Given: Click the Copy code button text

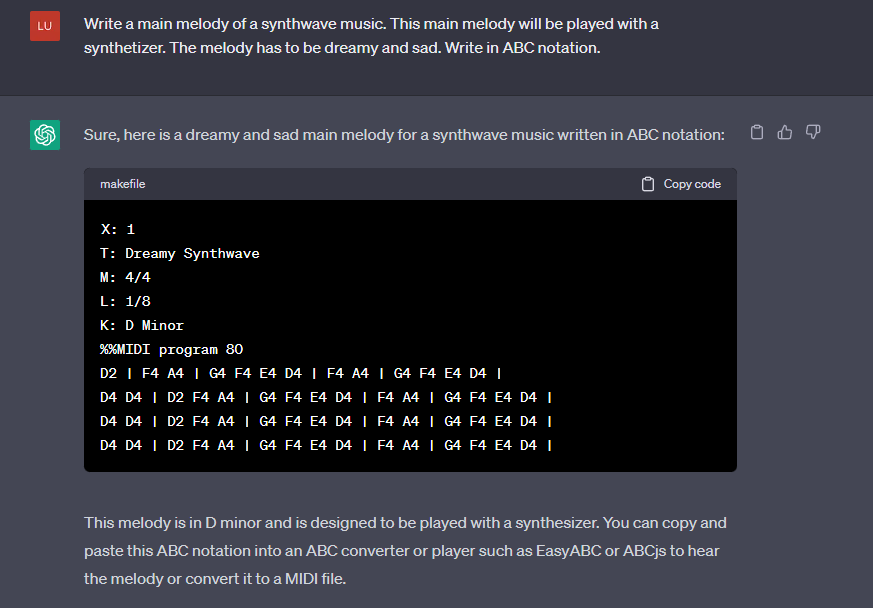Looking at the screenshot, I should tap(692, 184).
